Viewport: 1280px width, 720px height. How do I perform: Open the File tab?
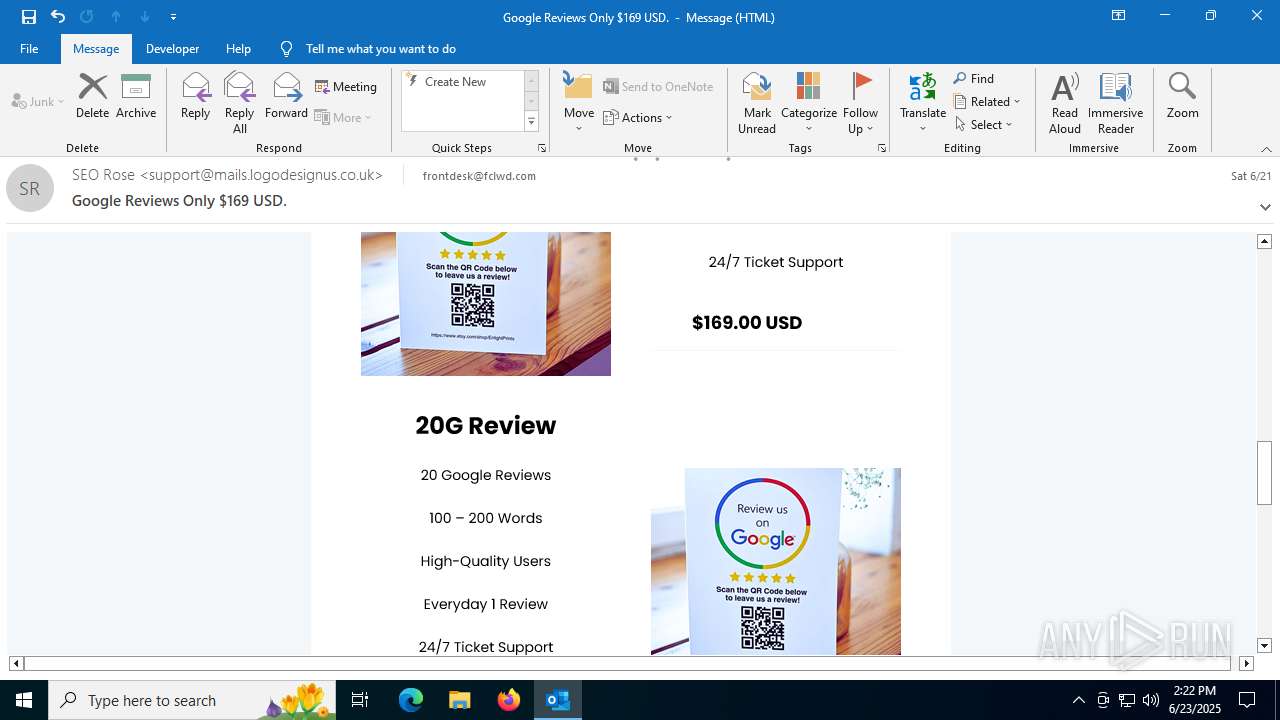click(29, 49)
